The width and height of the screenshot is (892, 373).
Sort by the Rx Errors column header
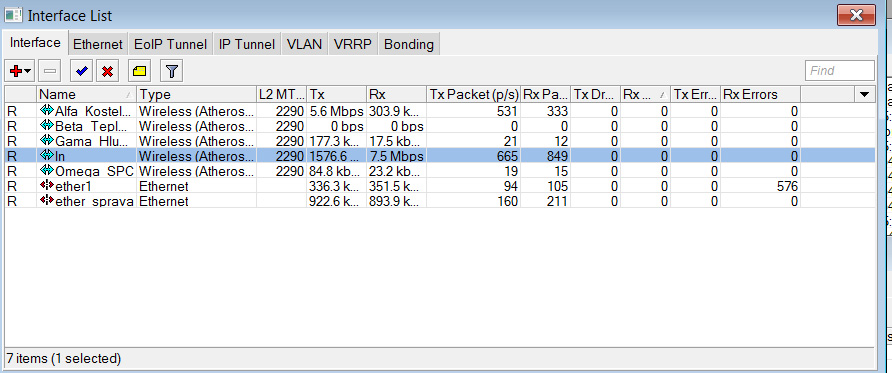click(761, 94)
